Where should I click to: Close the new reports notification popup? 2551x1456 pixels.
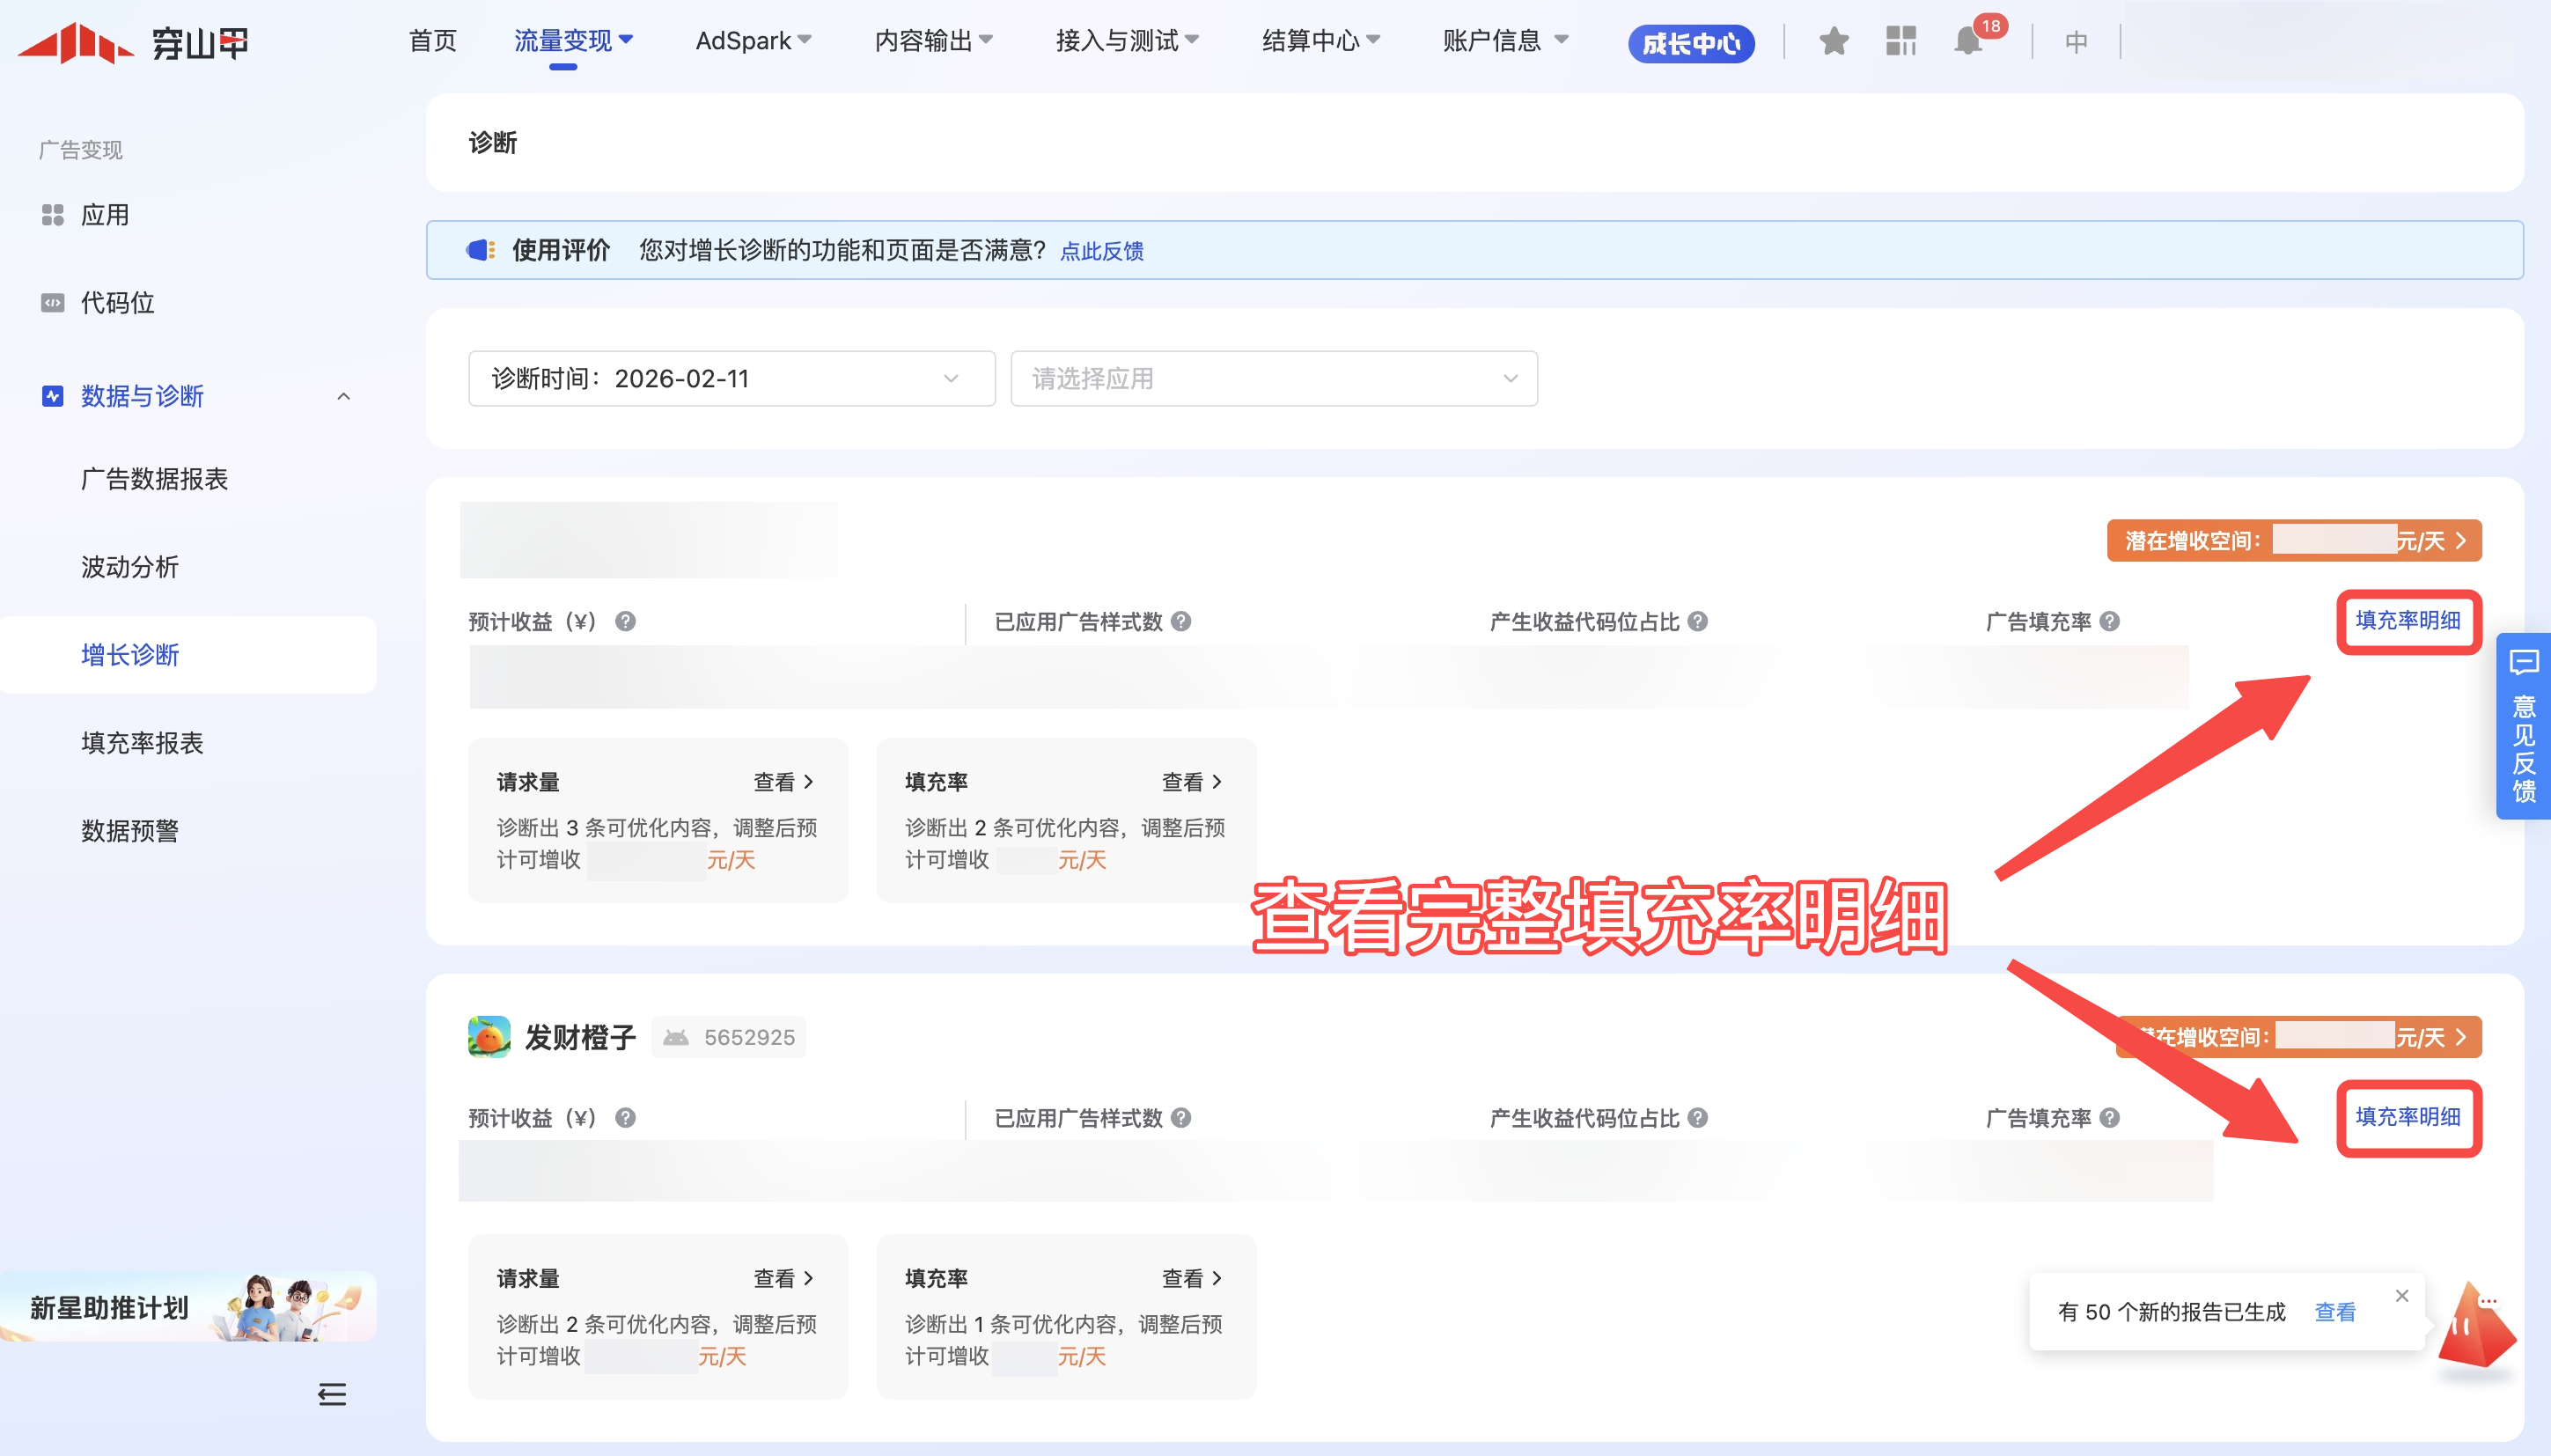point(2401,1295)
